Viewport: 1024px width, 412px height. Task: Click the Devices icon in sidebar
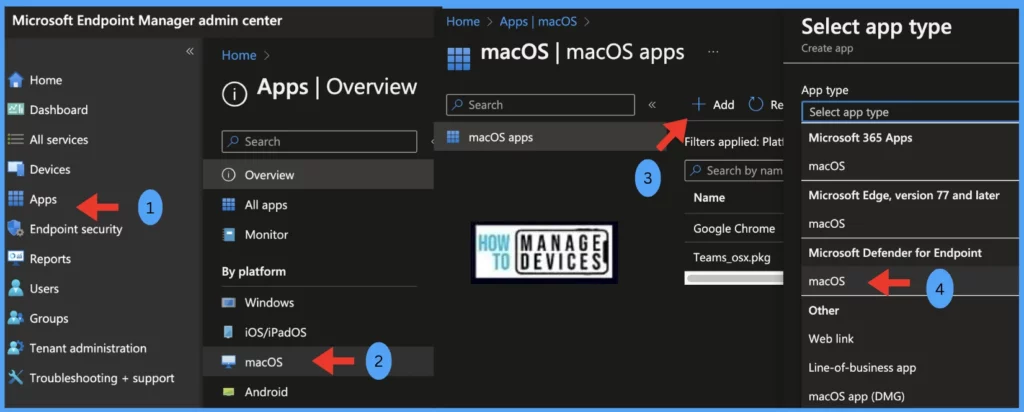pyautogui.click(x=16, y=169)
